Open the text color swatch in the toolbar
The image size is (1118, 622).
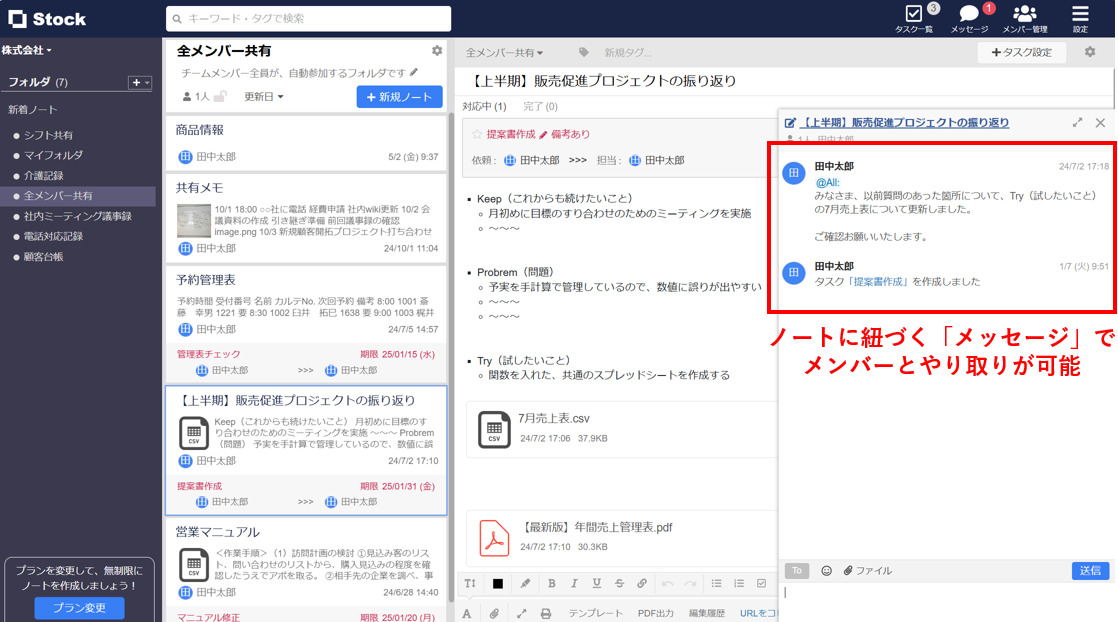tap(496, 584)
